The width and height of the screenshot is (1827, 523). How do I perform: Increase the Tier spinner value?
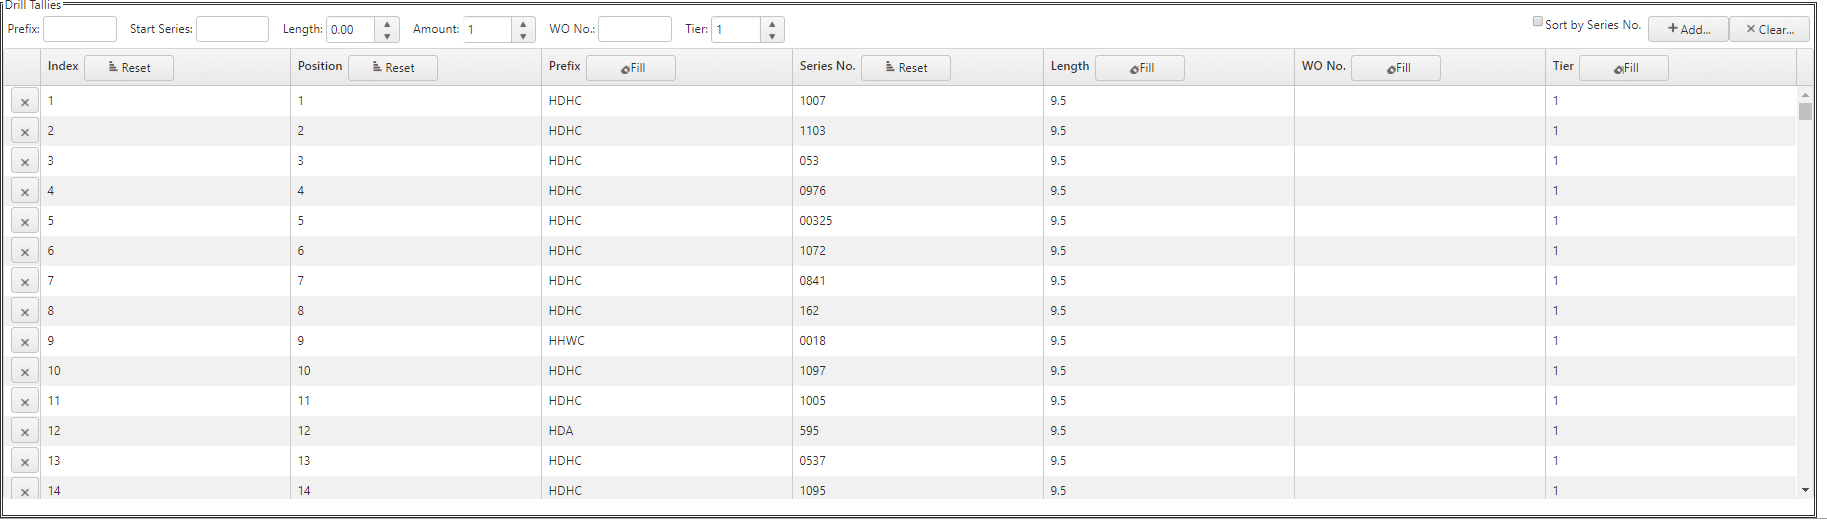[x=772, y=24]
